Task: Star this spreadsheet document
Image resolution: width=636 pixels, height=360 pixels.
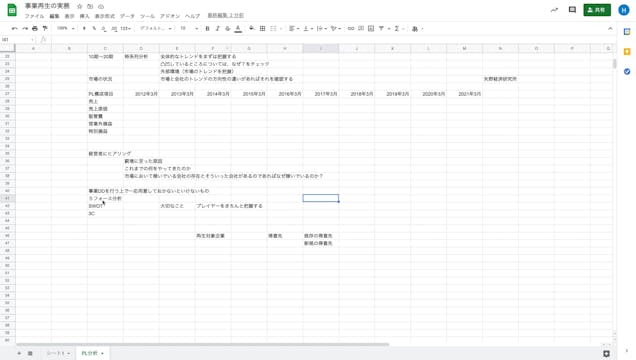Action: pos(80,6)
